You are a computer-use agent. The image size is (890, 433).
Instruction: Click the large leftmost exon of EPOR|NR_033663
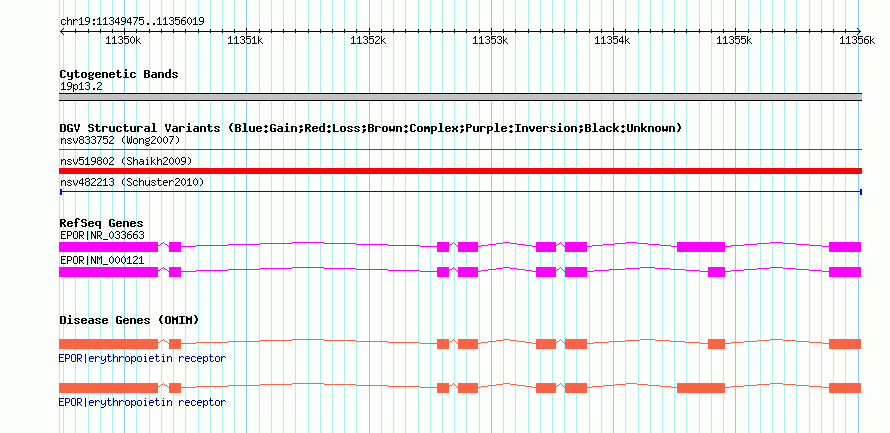click(x=108, y=247)
